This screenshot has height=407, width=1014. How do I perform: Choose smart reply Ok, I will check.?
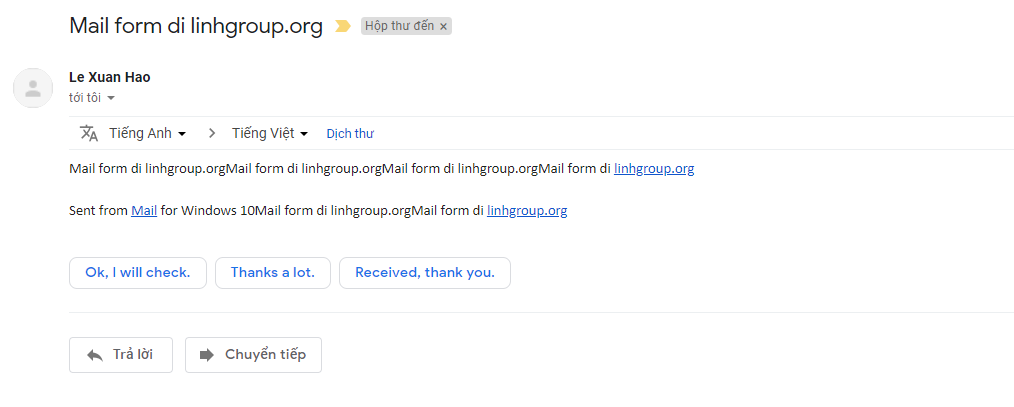(x=138, y=272)
